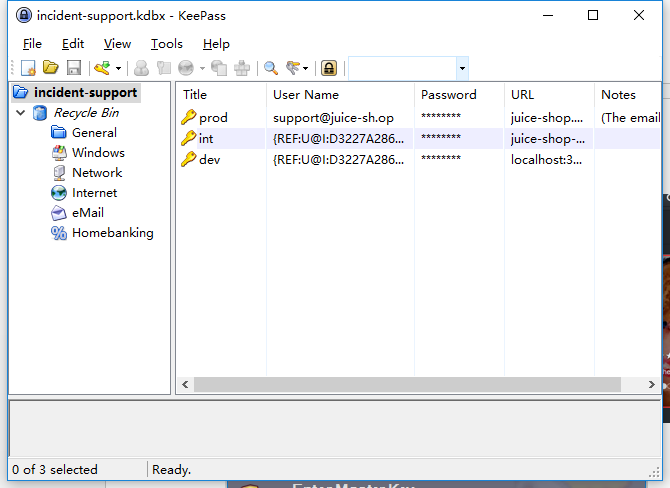Screen dimensions: 670x488
Task: Click the URL column header
Action: click(x=549, y=94)
